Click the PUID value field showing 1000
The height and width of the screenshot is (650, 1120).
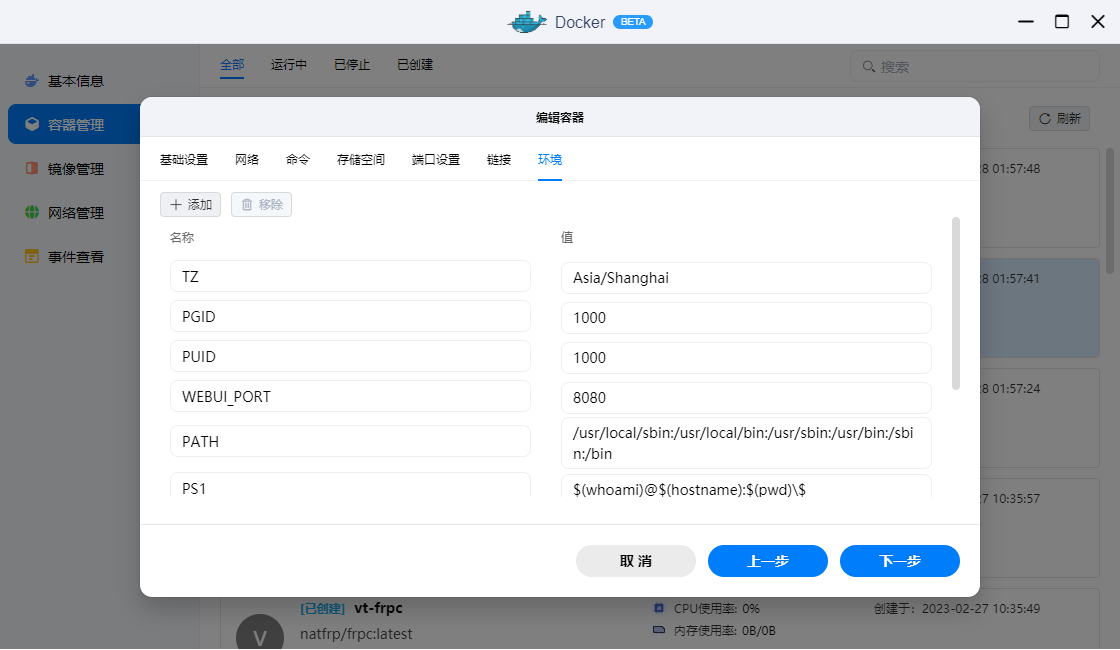(x=746, y=358)
